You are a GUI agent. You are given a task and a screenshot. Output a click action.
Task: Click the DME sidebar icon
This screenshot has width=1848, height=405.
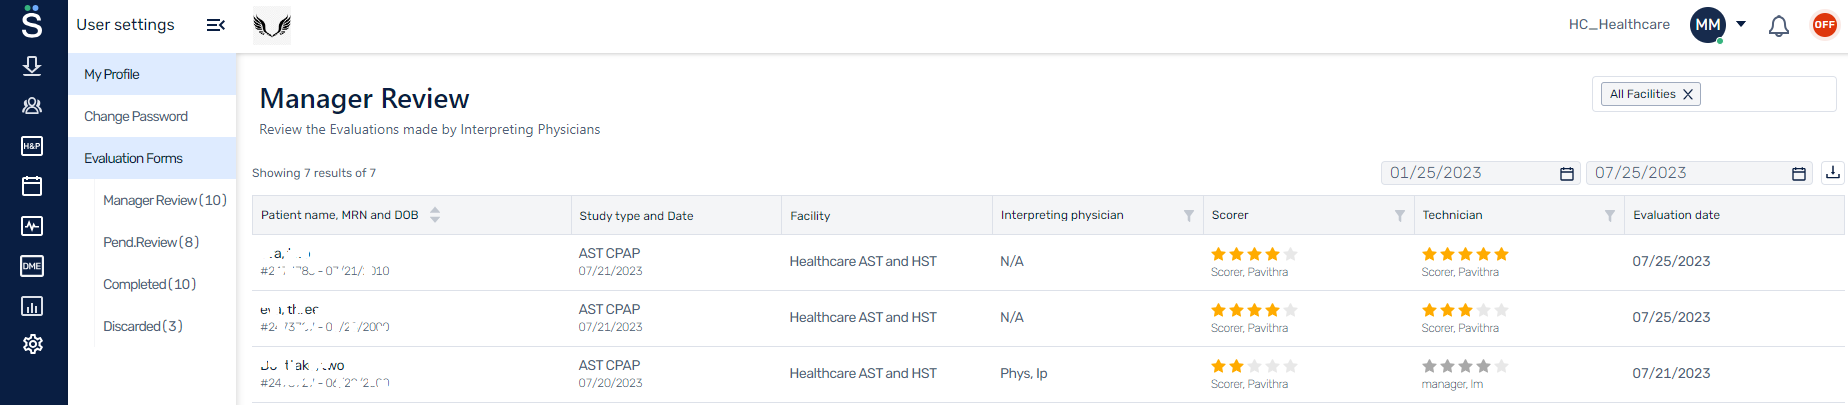coord(32,266)
